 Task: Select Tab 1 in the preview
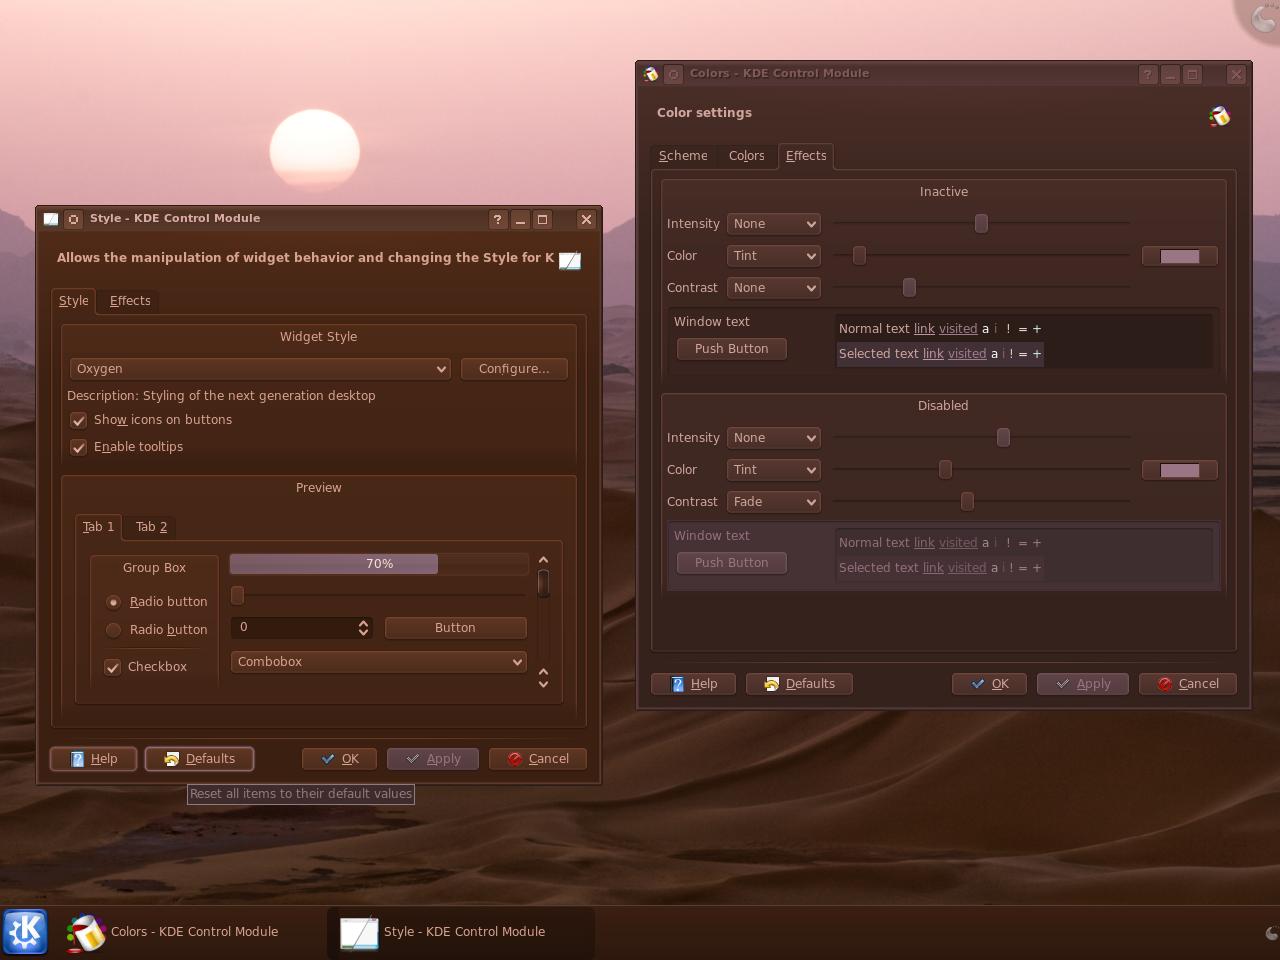98,527
